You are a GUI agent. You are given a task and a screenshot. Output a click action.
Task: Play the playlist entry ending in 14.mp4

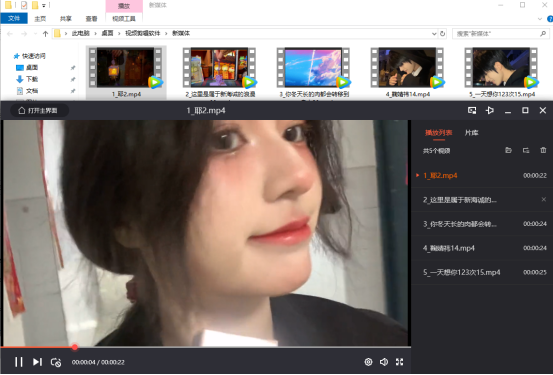point(482,248)
